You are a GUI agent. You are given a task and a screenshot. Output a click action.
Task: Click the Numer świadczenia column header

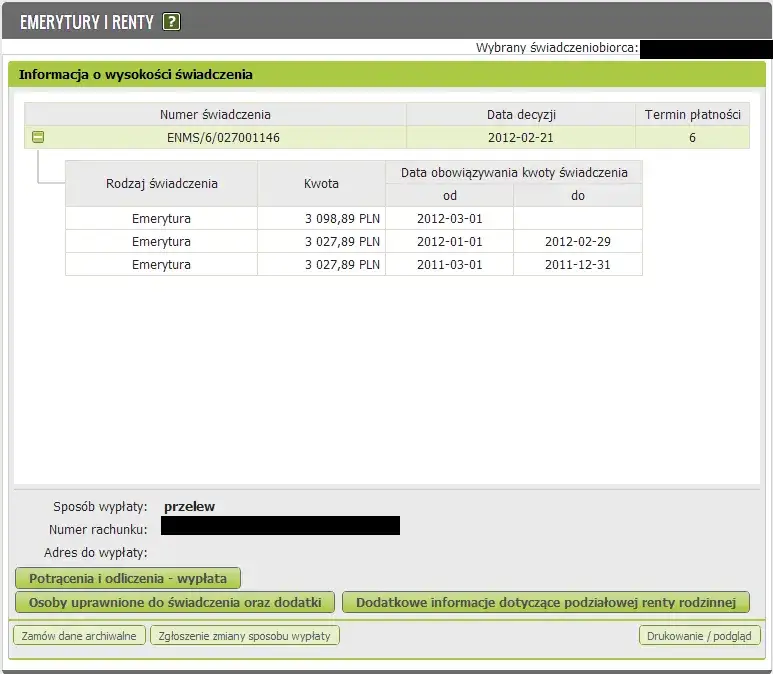coord(215,115)
